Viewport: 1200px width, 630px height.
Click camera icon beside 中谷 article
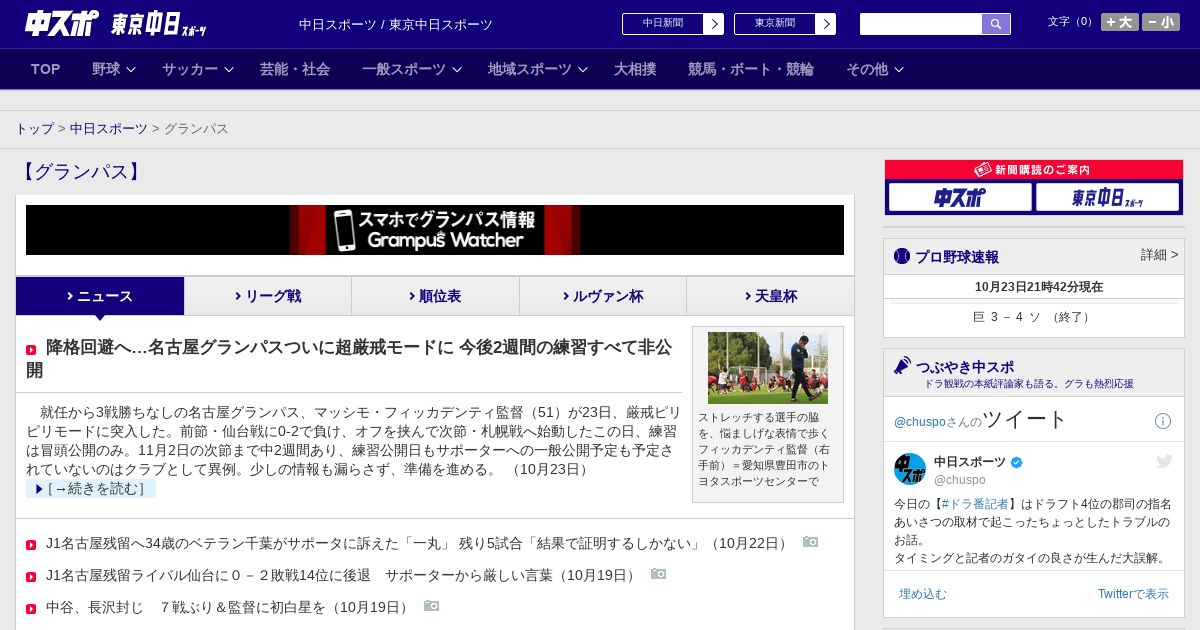tap(431, 606)
